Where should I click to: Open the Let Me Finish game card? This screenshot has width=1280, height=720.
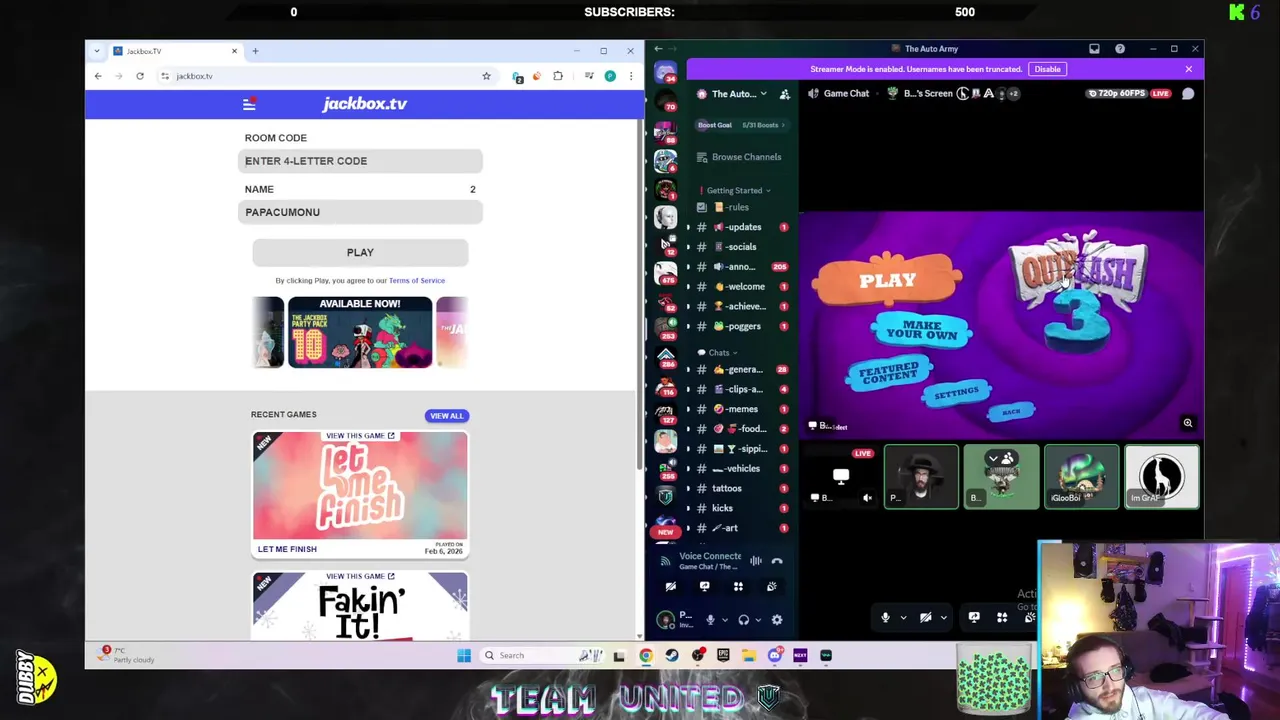point(360,494)
